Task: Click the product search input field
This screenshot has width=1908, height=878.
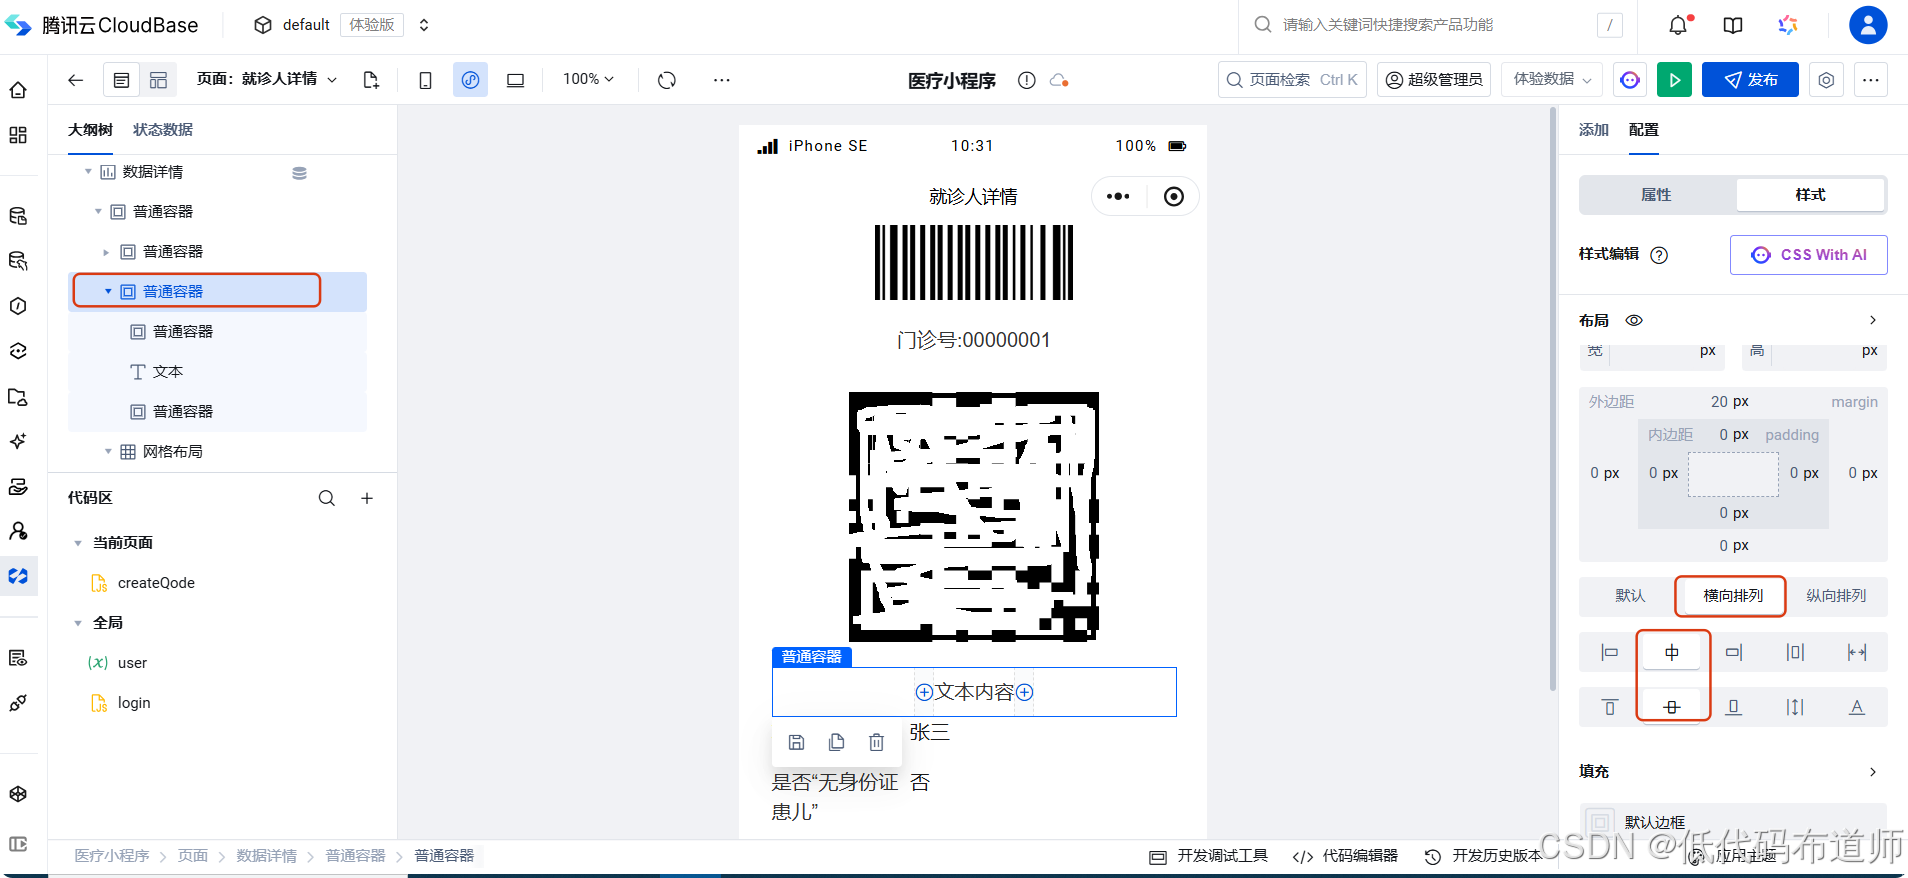Action: pos(1436,25)
